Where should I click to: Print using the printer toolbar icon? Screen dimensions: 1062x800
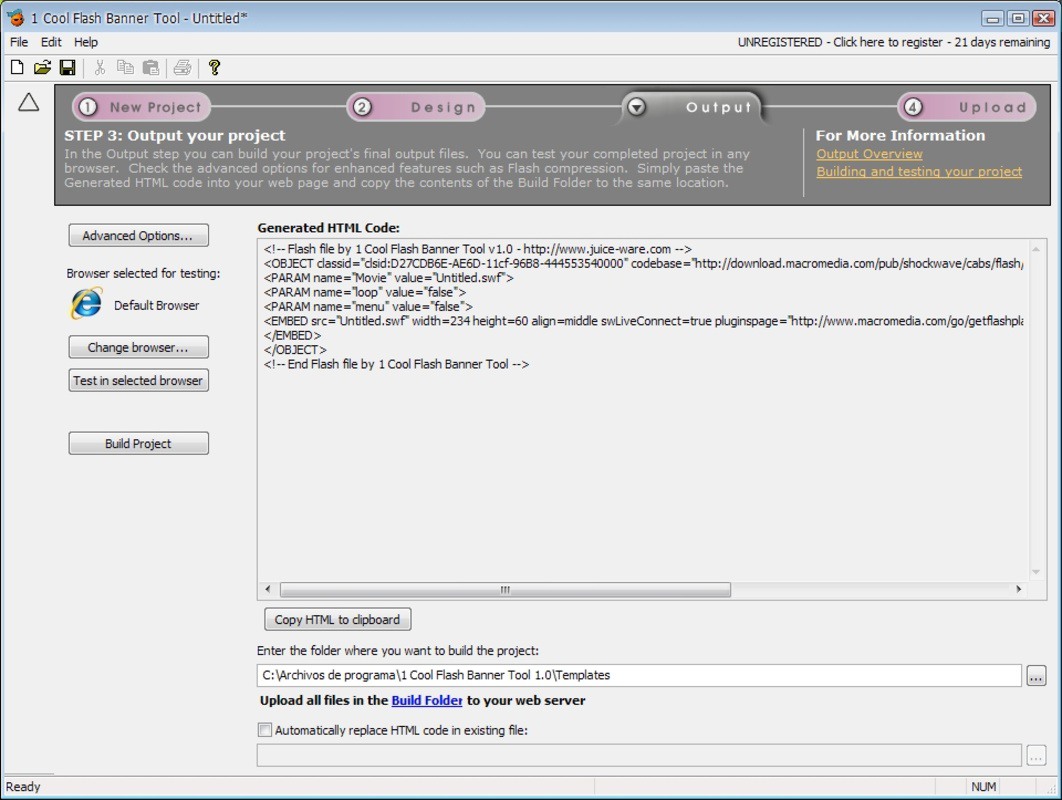[x=181, y=67]
